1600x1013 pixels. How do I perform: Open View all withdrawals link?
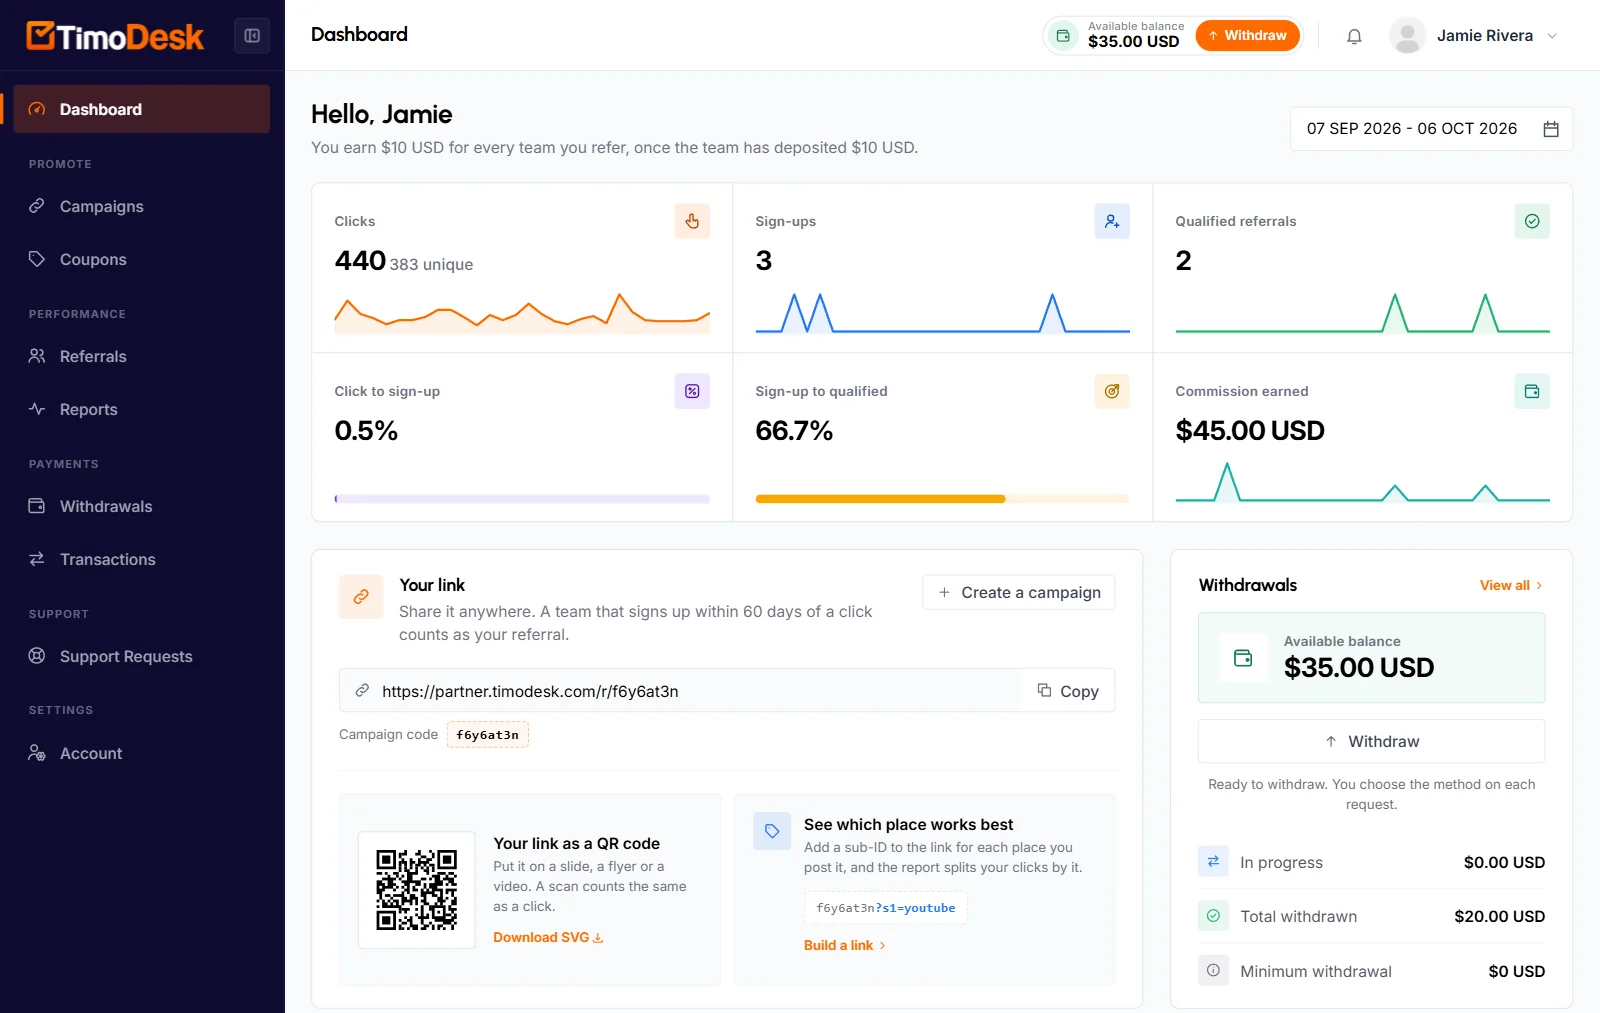click(1511, 585)
